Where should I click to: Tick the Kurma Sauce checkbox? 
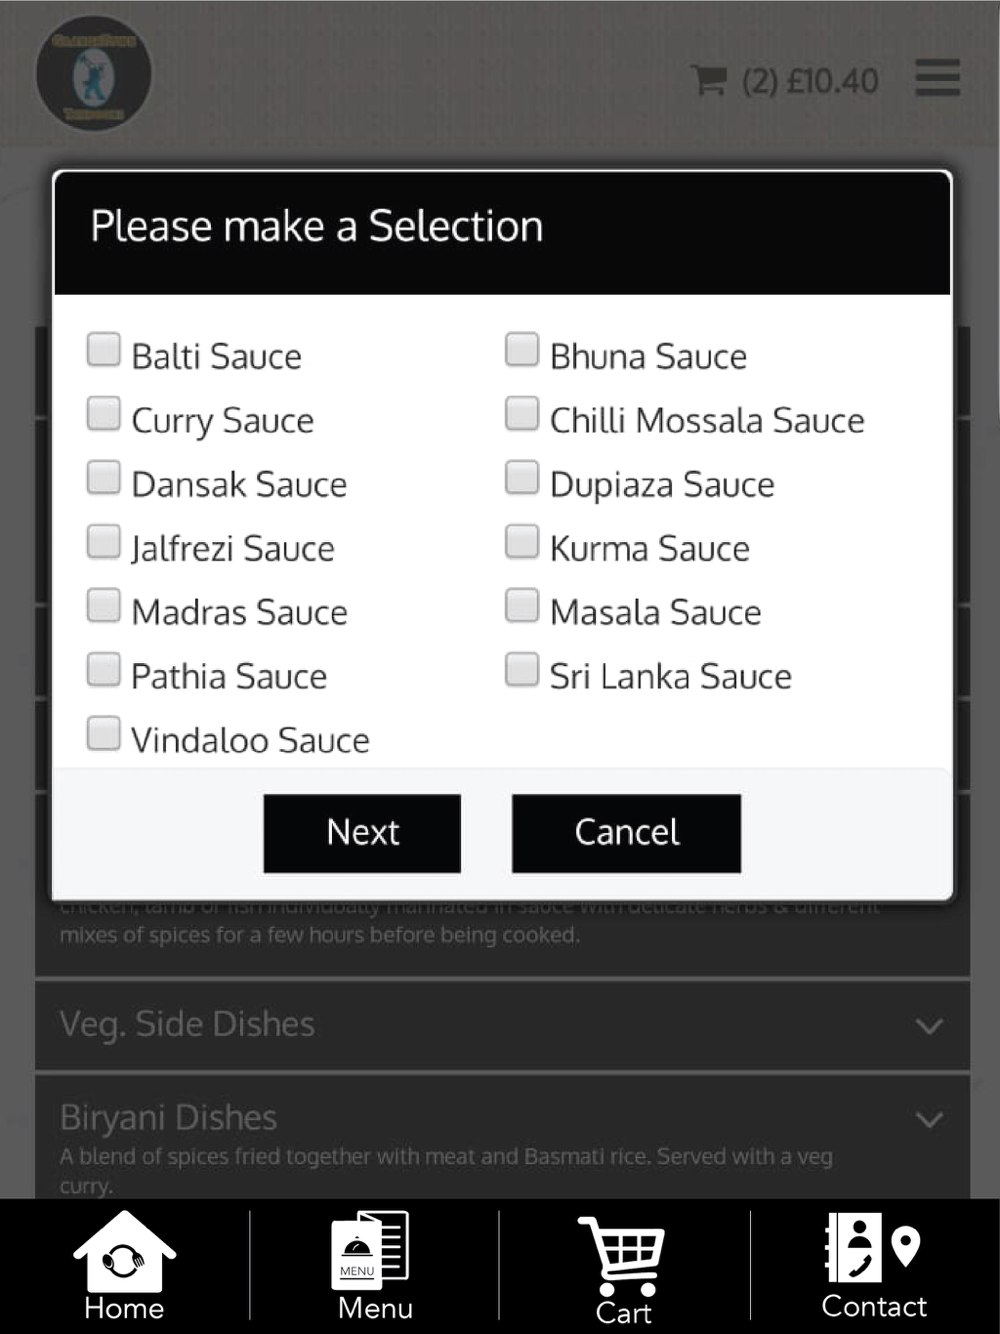(x=522, y=542)
